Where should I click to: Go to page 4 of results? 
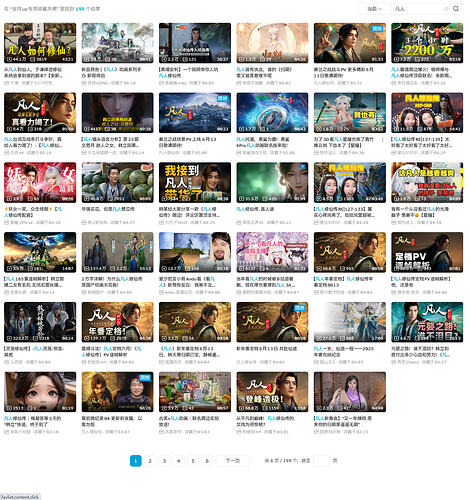[179, 461]
